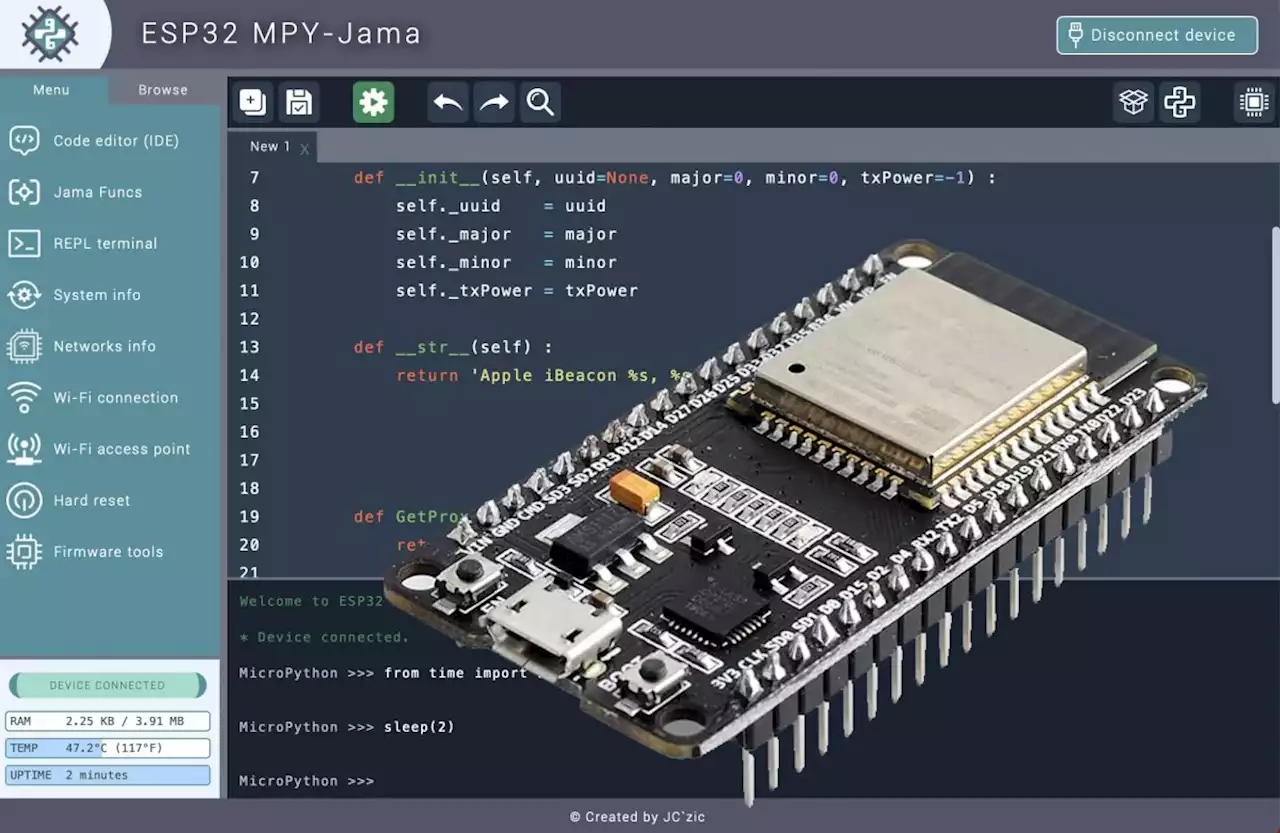
Task: Click the '* Device connected.' terminal message
Action: click(x=324, y=637)
